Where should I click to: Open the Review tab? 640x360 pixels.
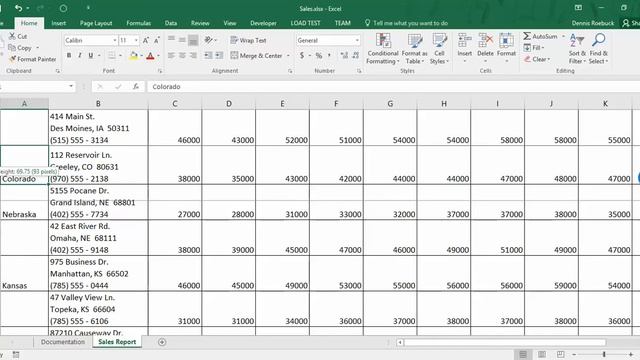[200, 23]
